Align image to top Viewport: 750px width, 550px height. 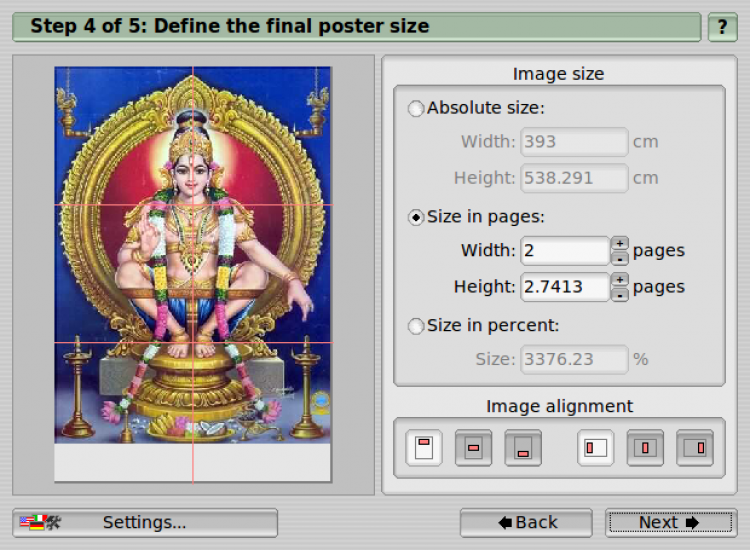tap(424, 448)
